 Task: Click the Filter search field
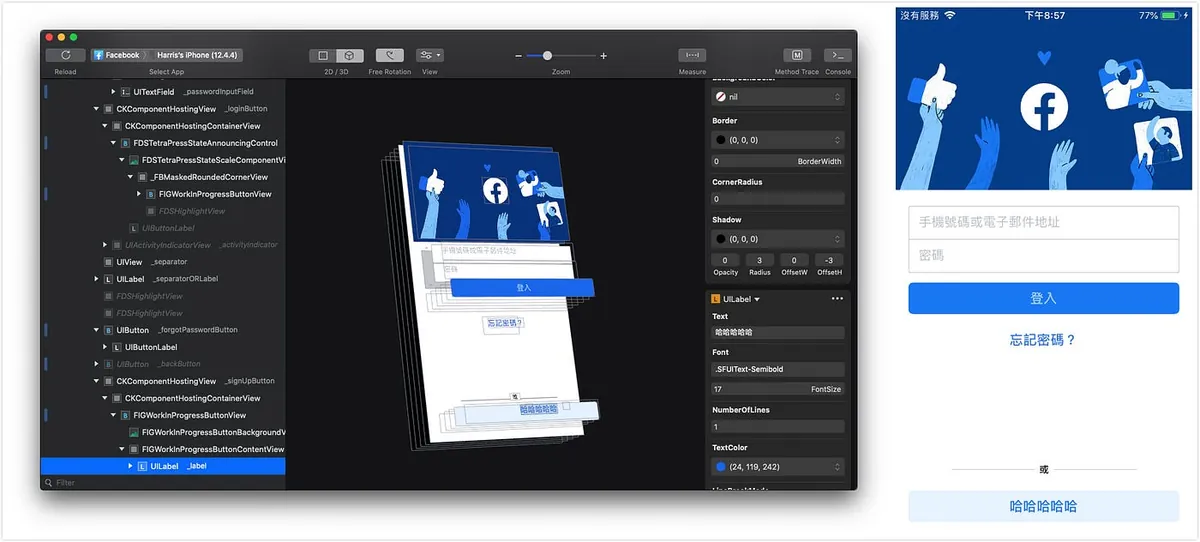click(160, 483)
